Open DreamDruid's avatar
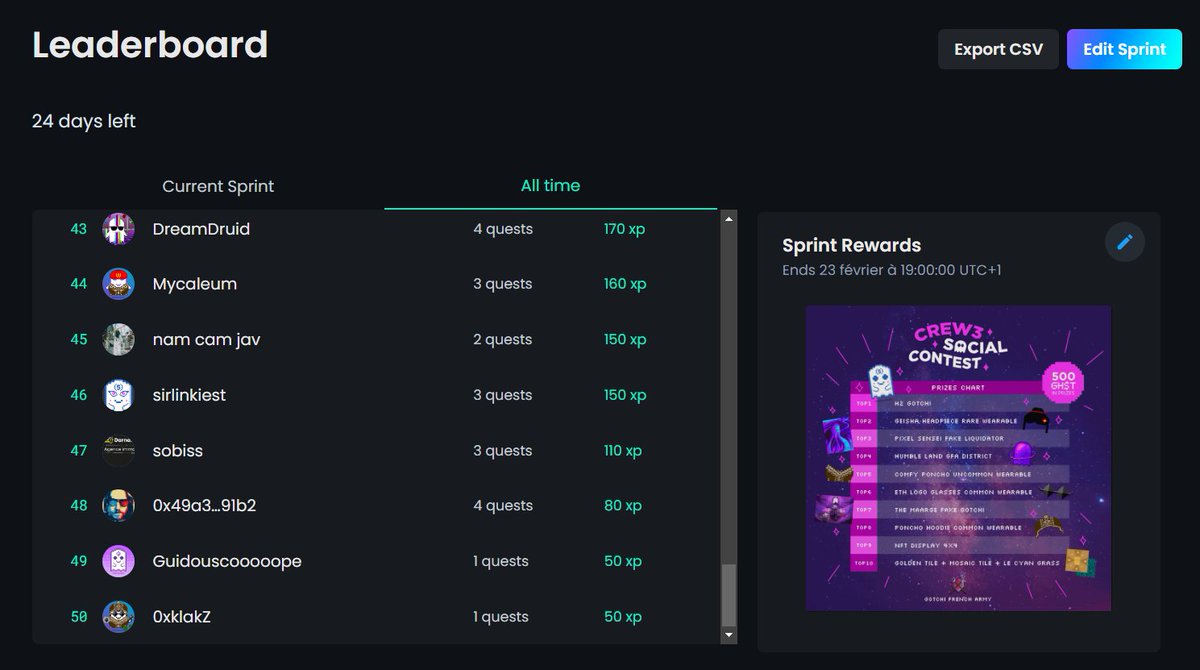Screen dimensions: 1200x670 [119, 229]
